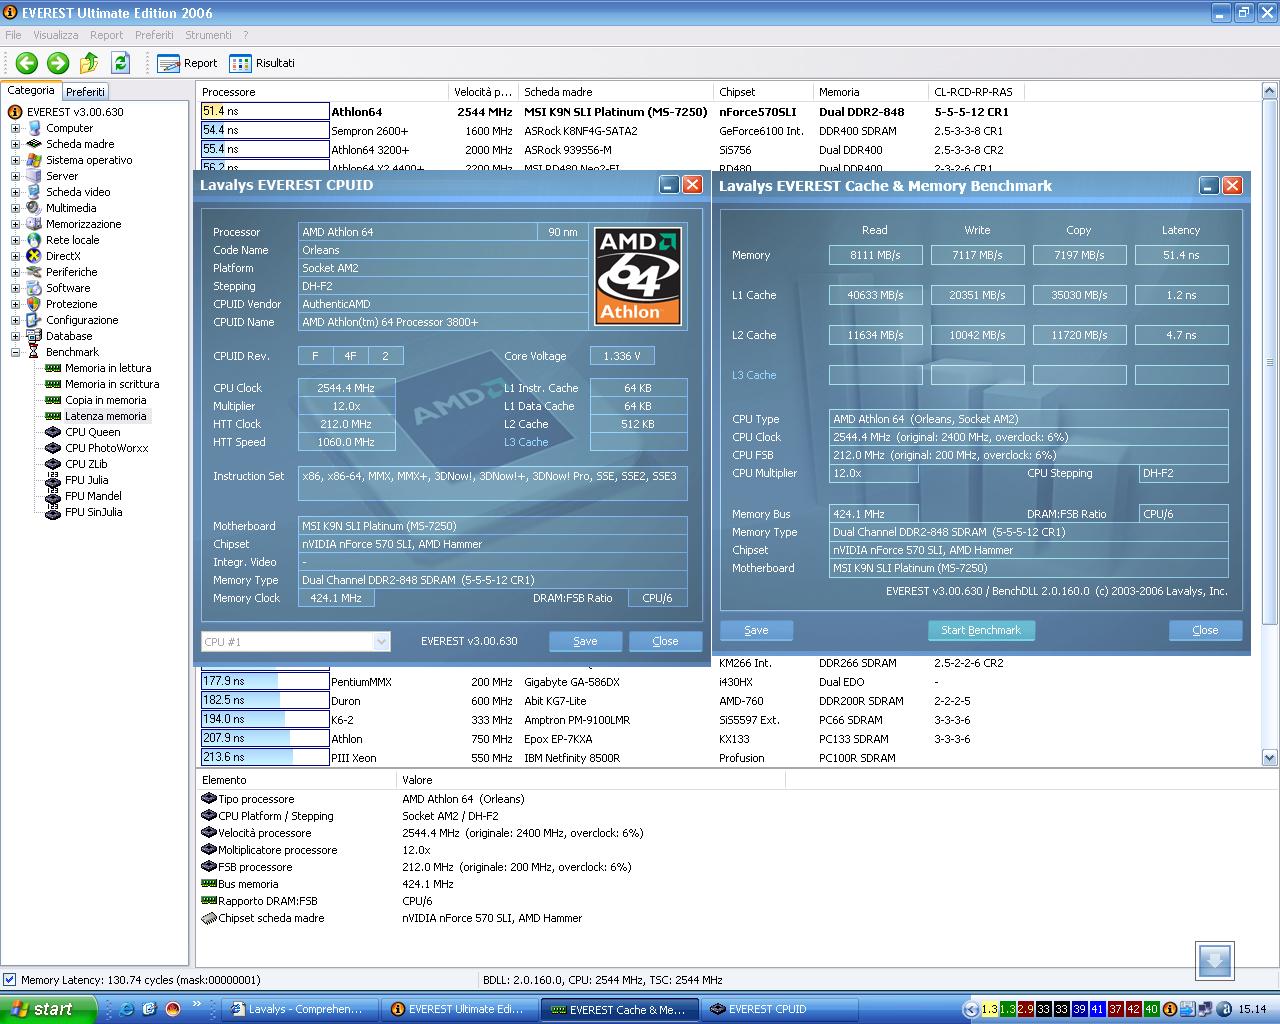The height and width of the screenshot is (1024, 1280).
Task: Refresh the page with the refresh icon
Action: coord(120,63)
